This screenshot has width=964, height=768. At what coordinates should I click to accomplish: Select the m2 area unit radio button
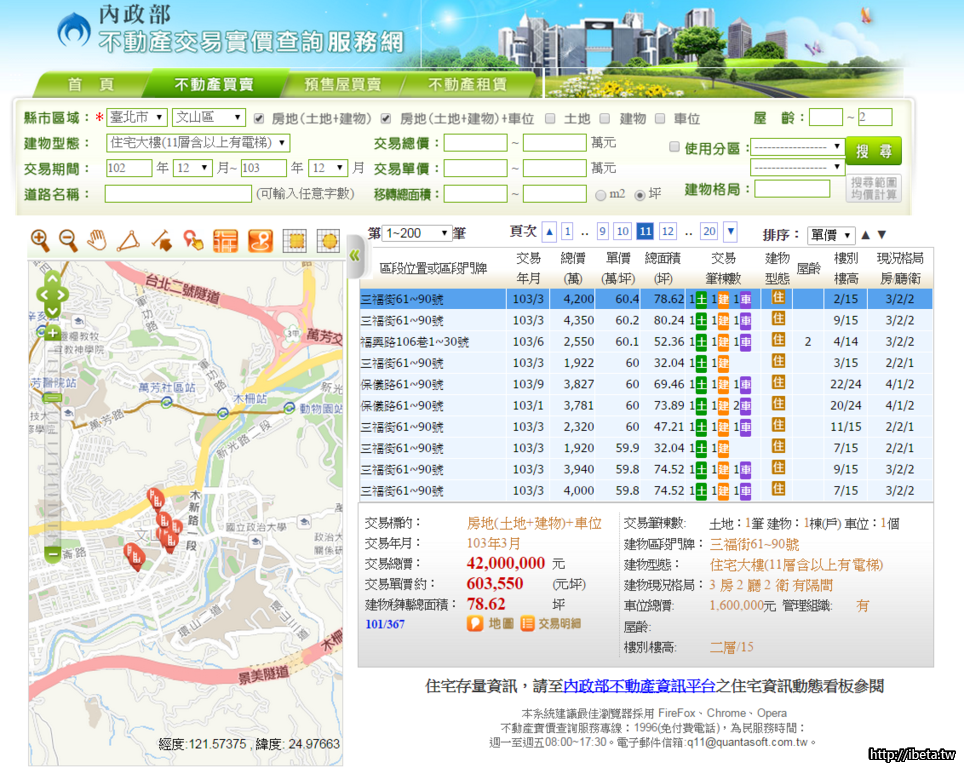(601, 195)
